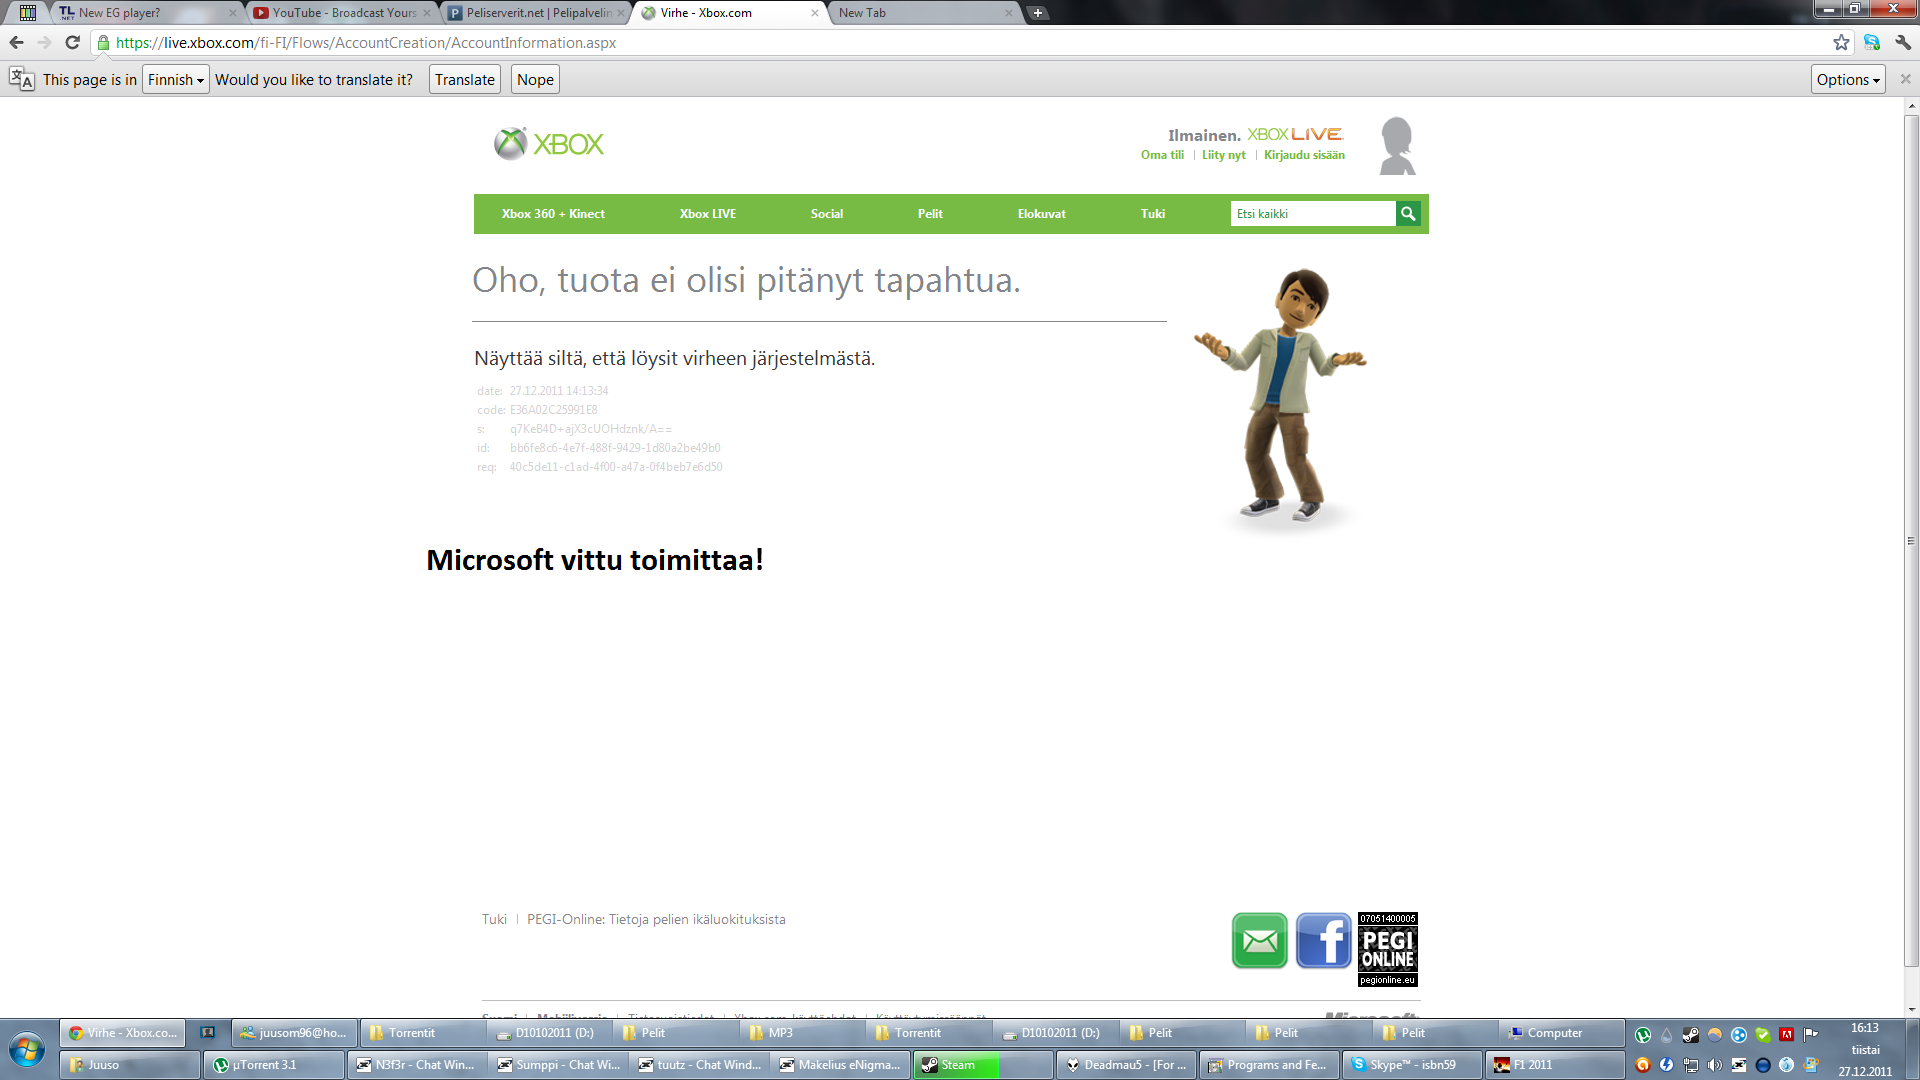Close the translate bar with X
Viewport: 1920px width, 1080px height.
tap(1905, 79)
